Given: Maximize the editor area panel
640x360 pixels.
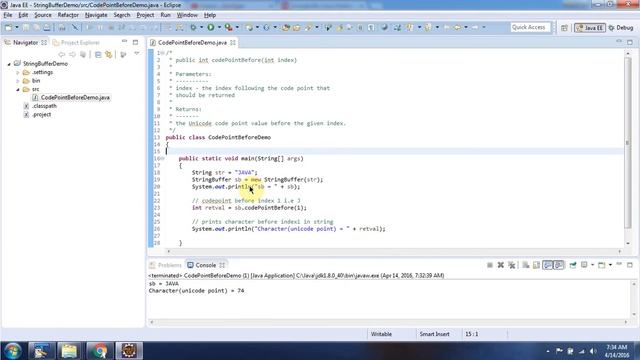Looking at the screenshot, I should (x=630, y=42).
